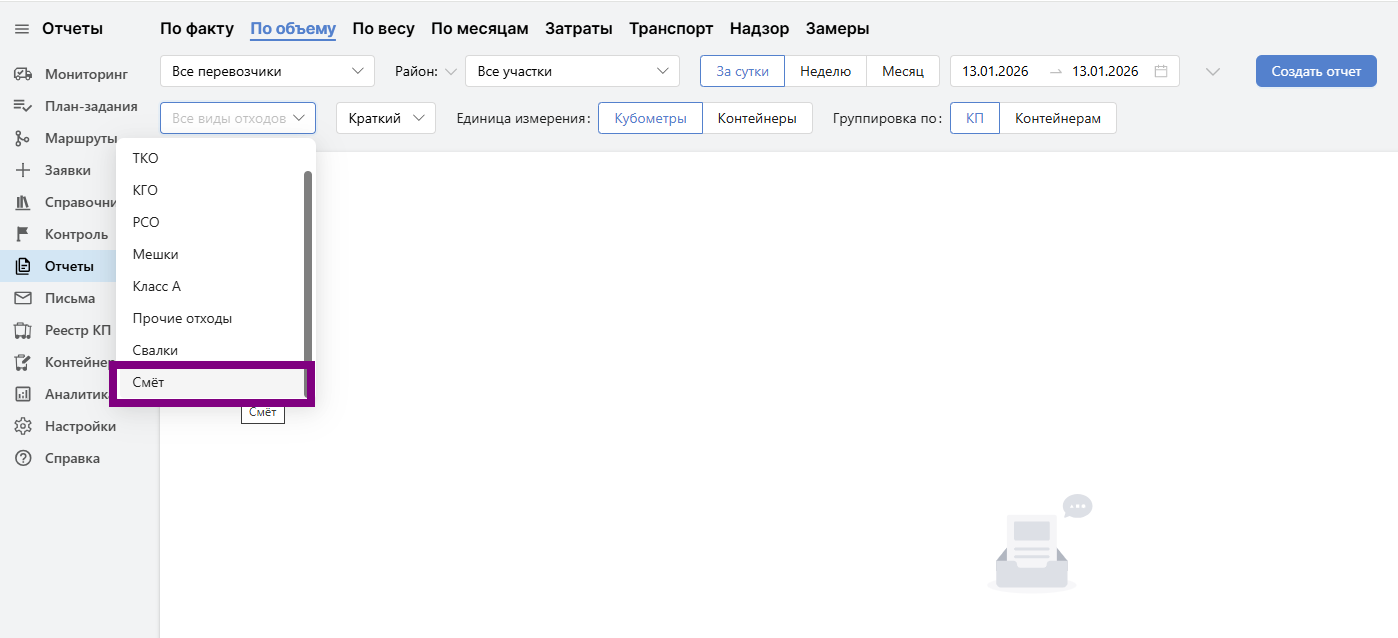Switch grouping to Контейнерам
Screen dimensions: 1398x638
[x=1060, y=117]
